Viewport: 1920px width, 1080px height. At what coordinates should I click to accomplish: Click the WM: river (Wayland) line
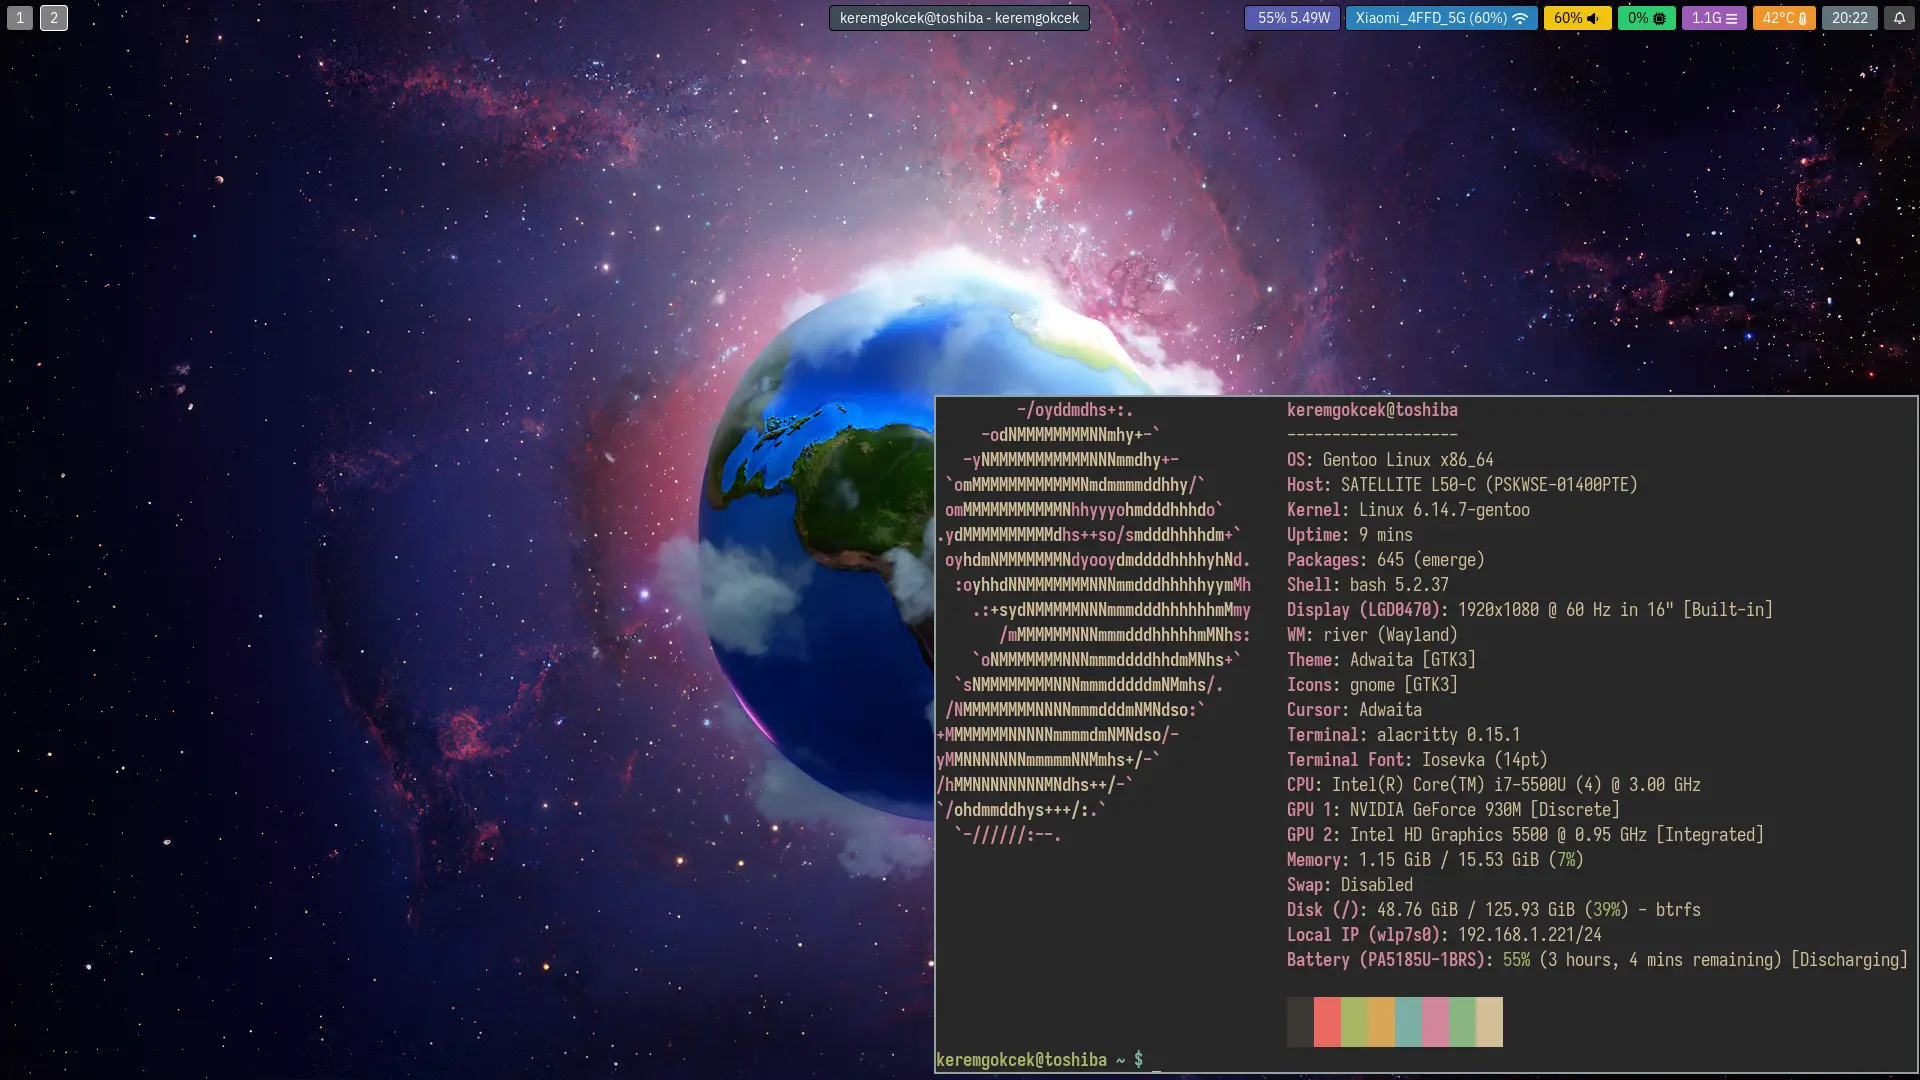(x=1372, y=635)
